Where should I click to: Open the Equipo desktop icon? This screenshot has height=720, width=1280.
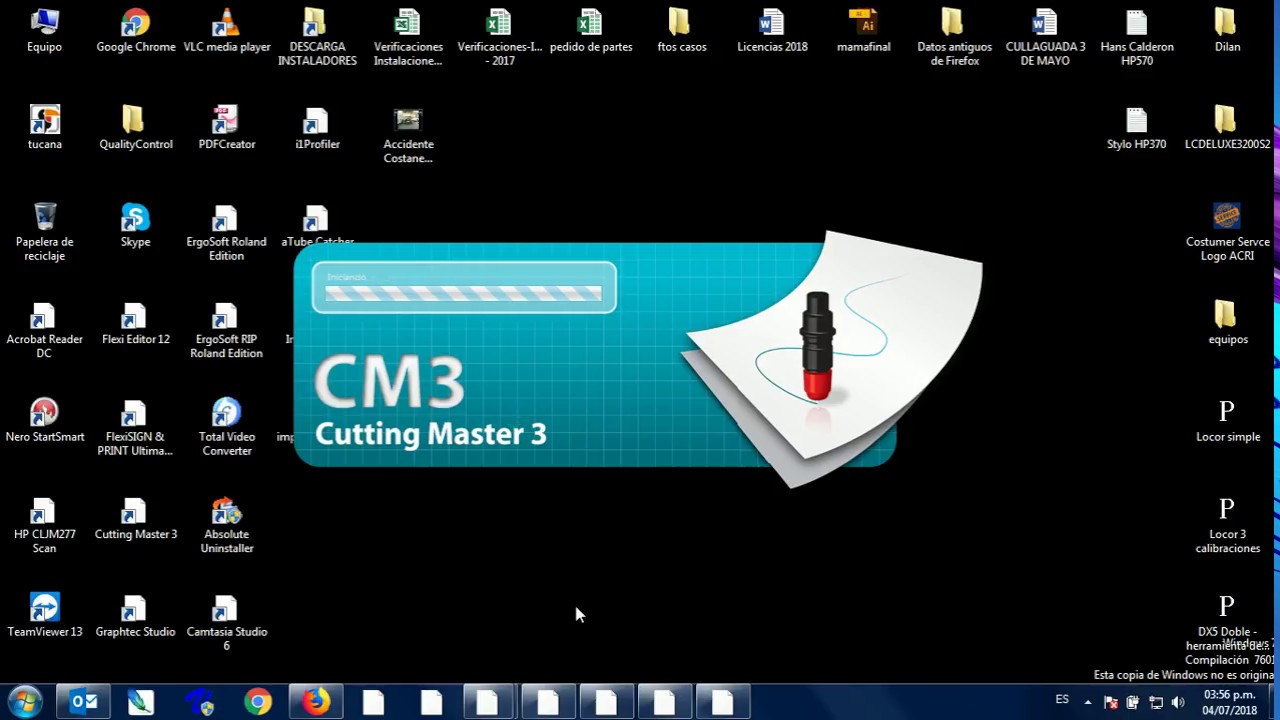45,31
